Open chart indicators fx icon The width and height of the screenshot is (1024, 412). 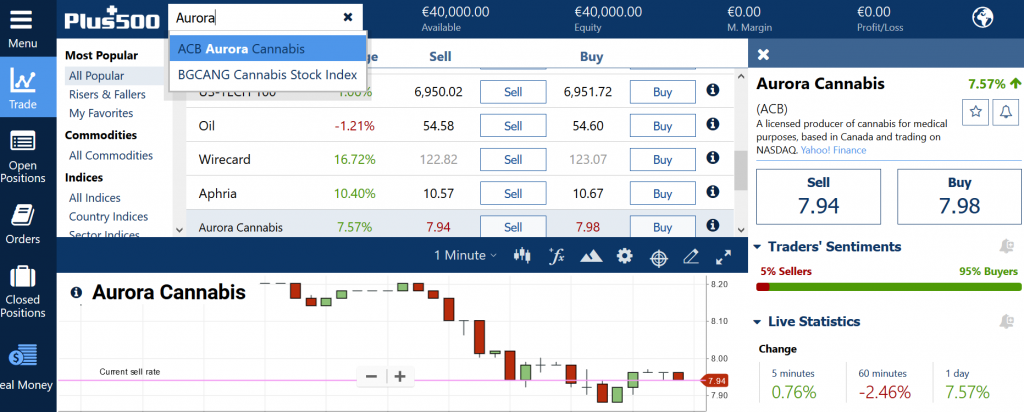[x=556, y=256]
